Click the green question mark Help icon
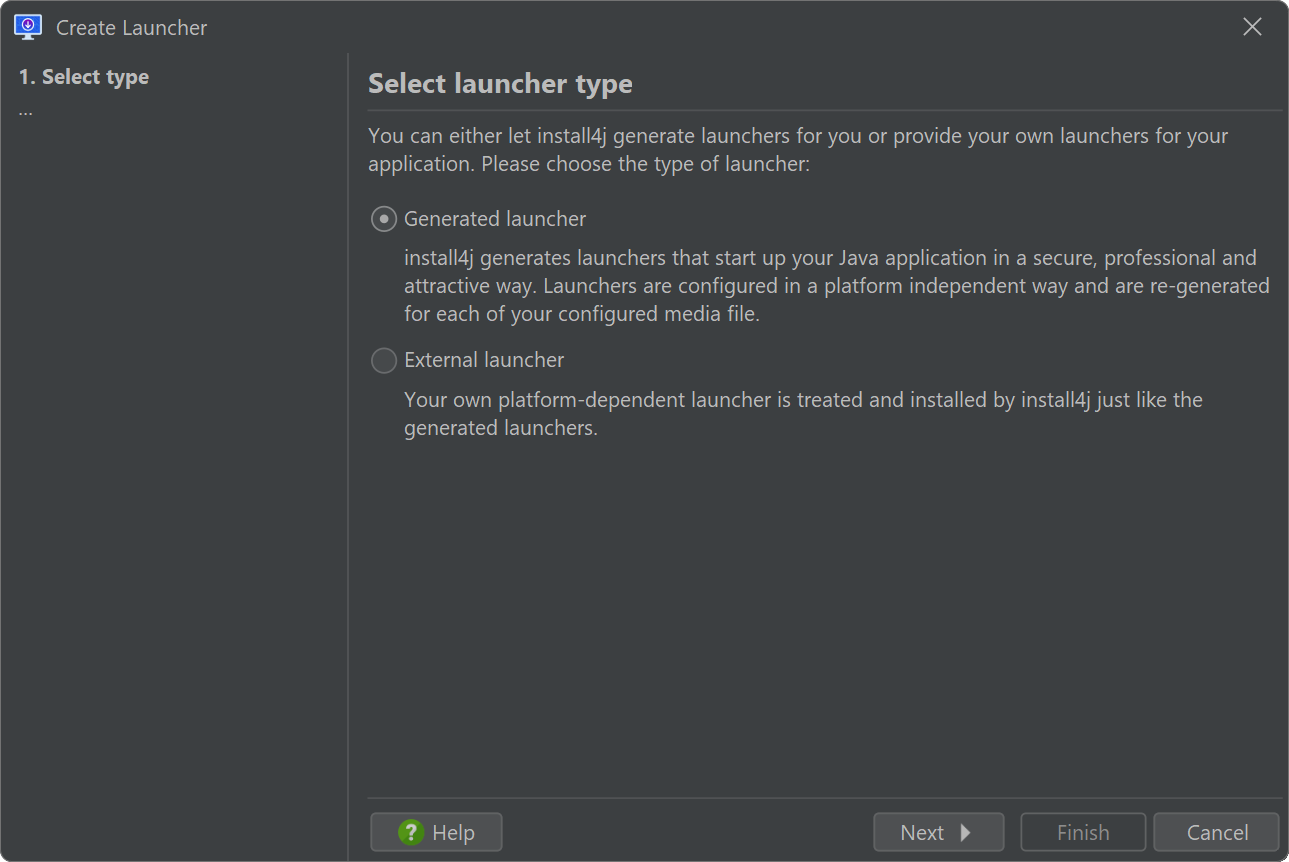The height and width of the screenshot is (862, 1289). coord(411,832)
